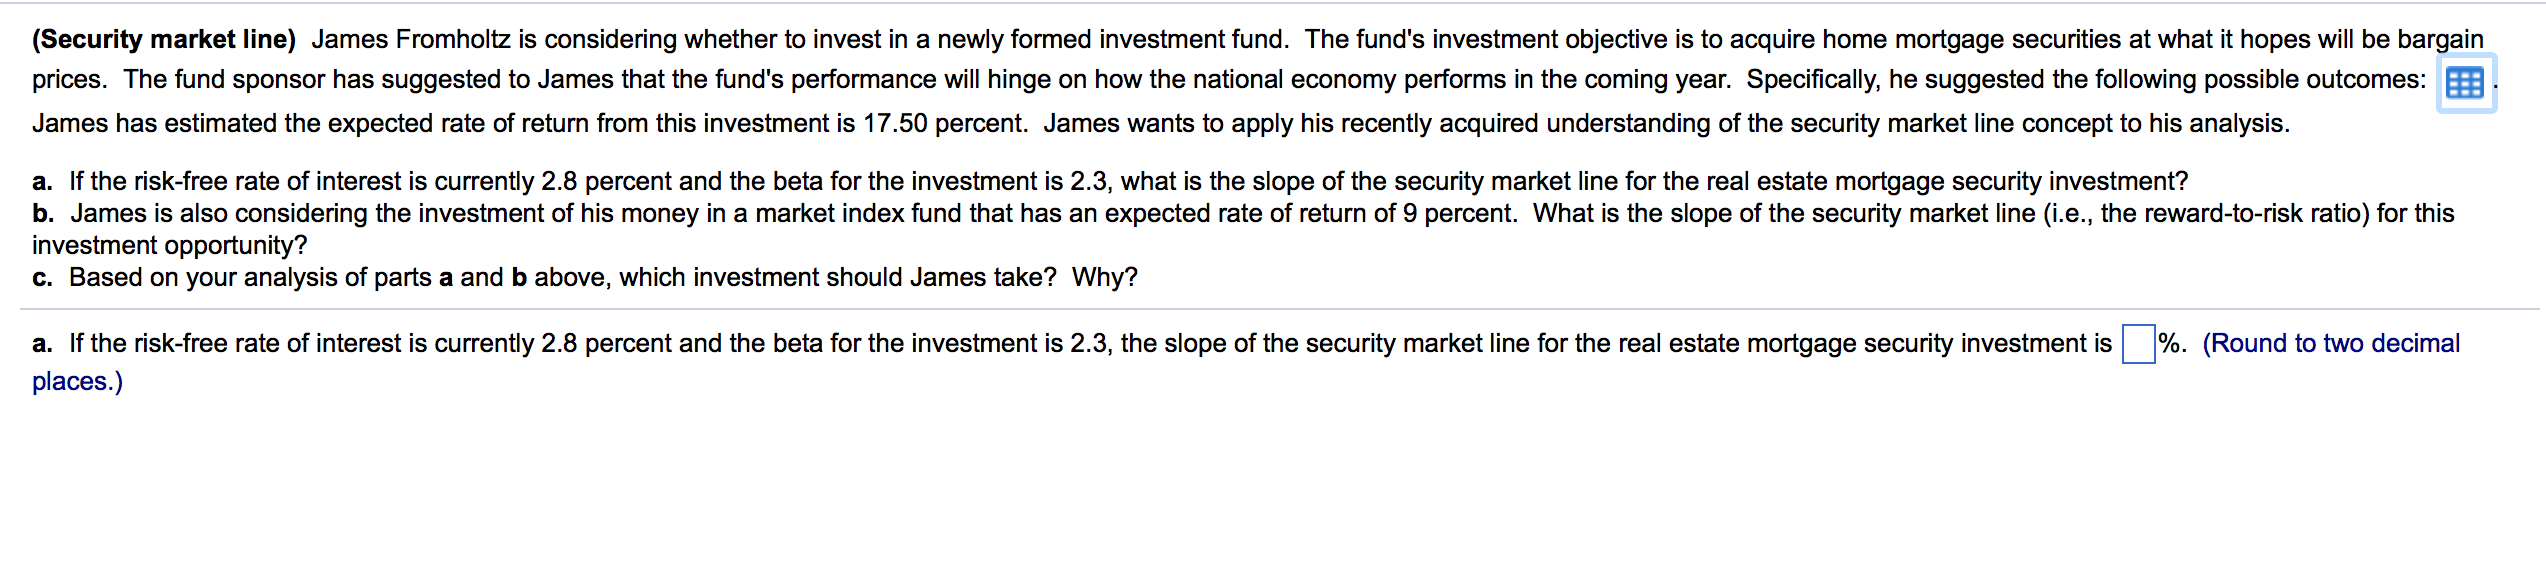Select part 'a.' of the question
2546x578 pixels.
(x=44, y=182)
